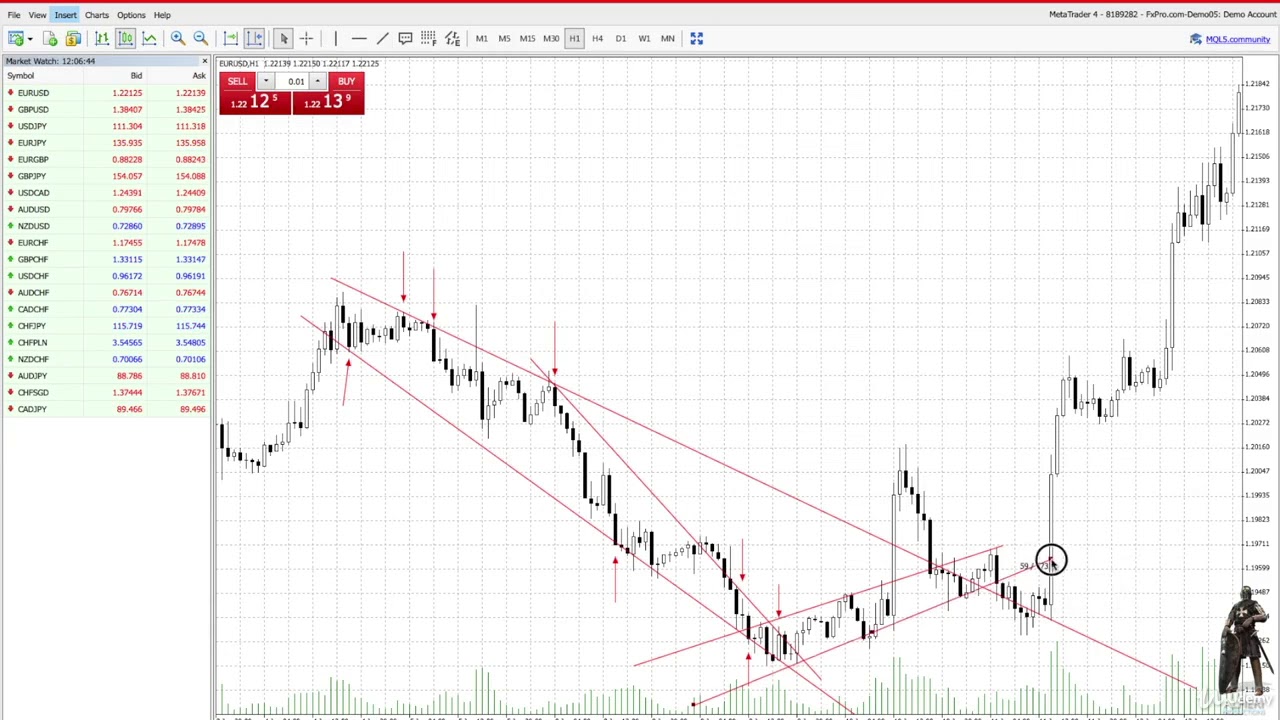Viewport: 1280px width, 720px height.
Task: Switch chart to M5 timeframe
Action: coord(504,38)
